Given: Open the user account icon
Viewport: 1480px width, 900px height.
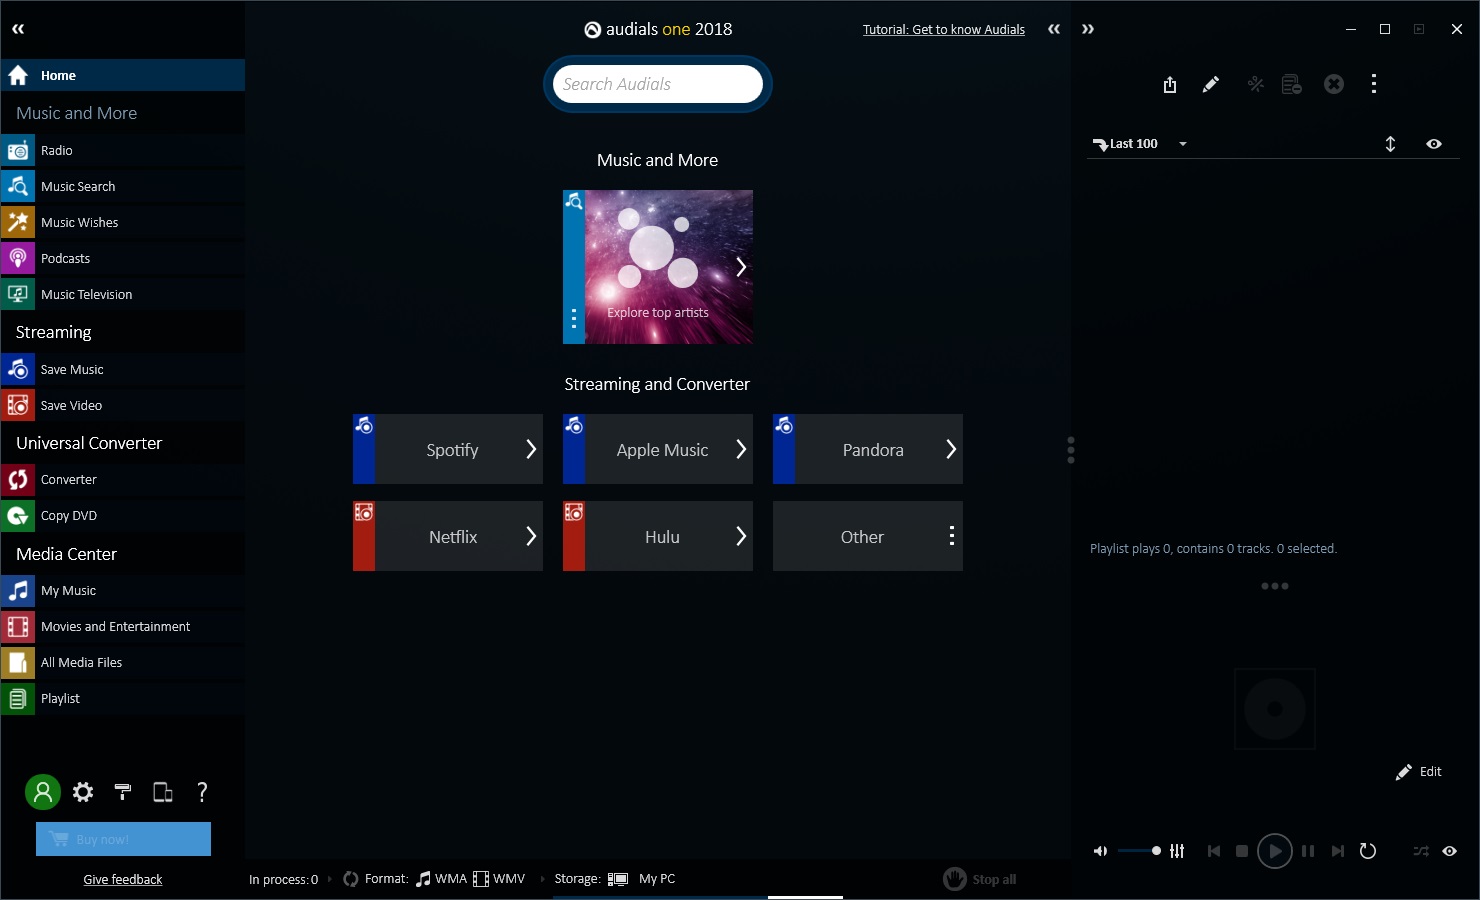Looking at the screenshot, I should coord(43,792).
